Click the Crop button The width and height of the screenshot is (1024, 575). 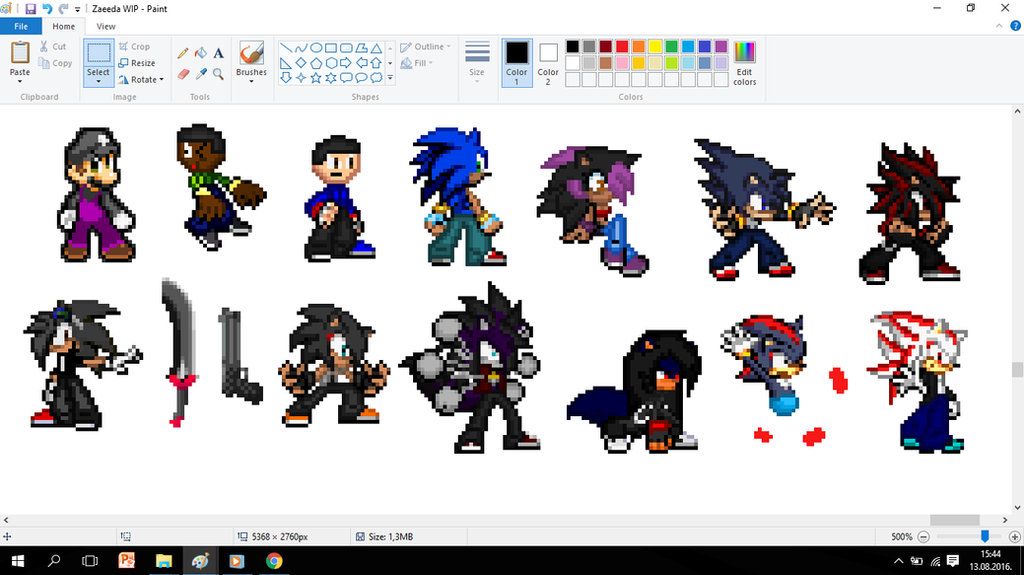135,46
